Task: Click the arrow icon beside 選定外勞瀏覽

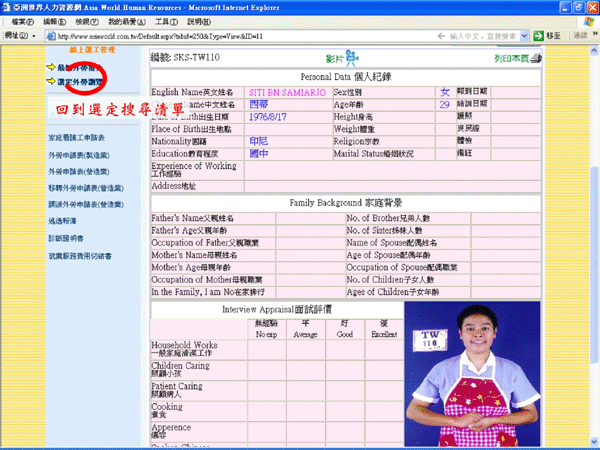Action: click(x=50, y=80)
